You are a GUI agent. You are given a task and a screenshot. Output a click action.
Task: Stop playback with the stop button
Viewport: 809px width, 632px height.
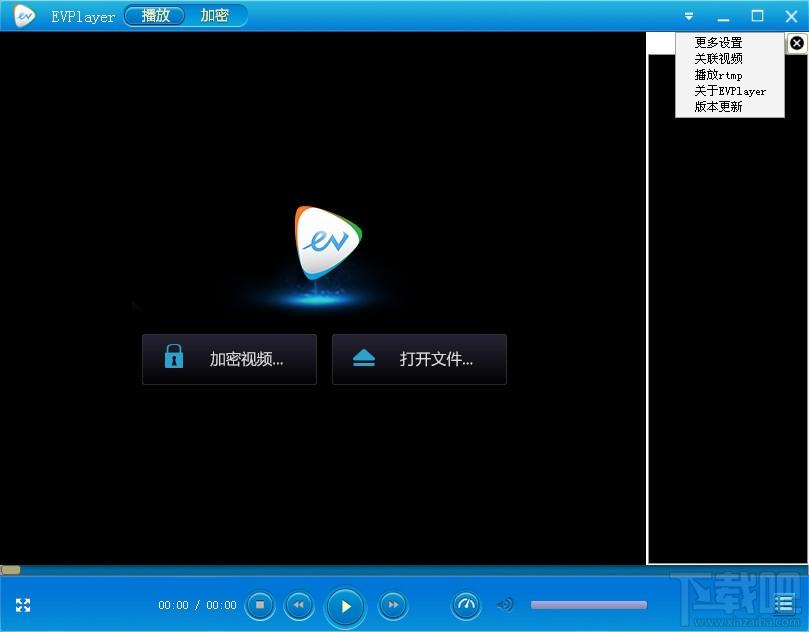tap(260, 605)
